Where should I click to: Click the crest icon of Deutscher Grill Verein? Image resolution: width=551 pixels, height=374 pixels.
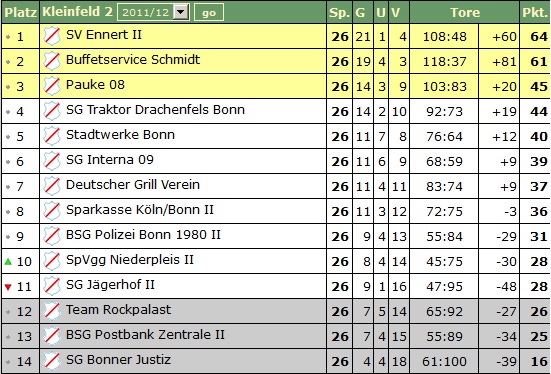click(52, 186)
